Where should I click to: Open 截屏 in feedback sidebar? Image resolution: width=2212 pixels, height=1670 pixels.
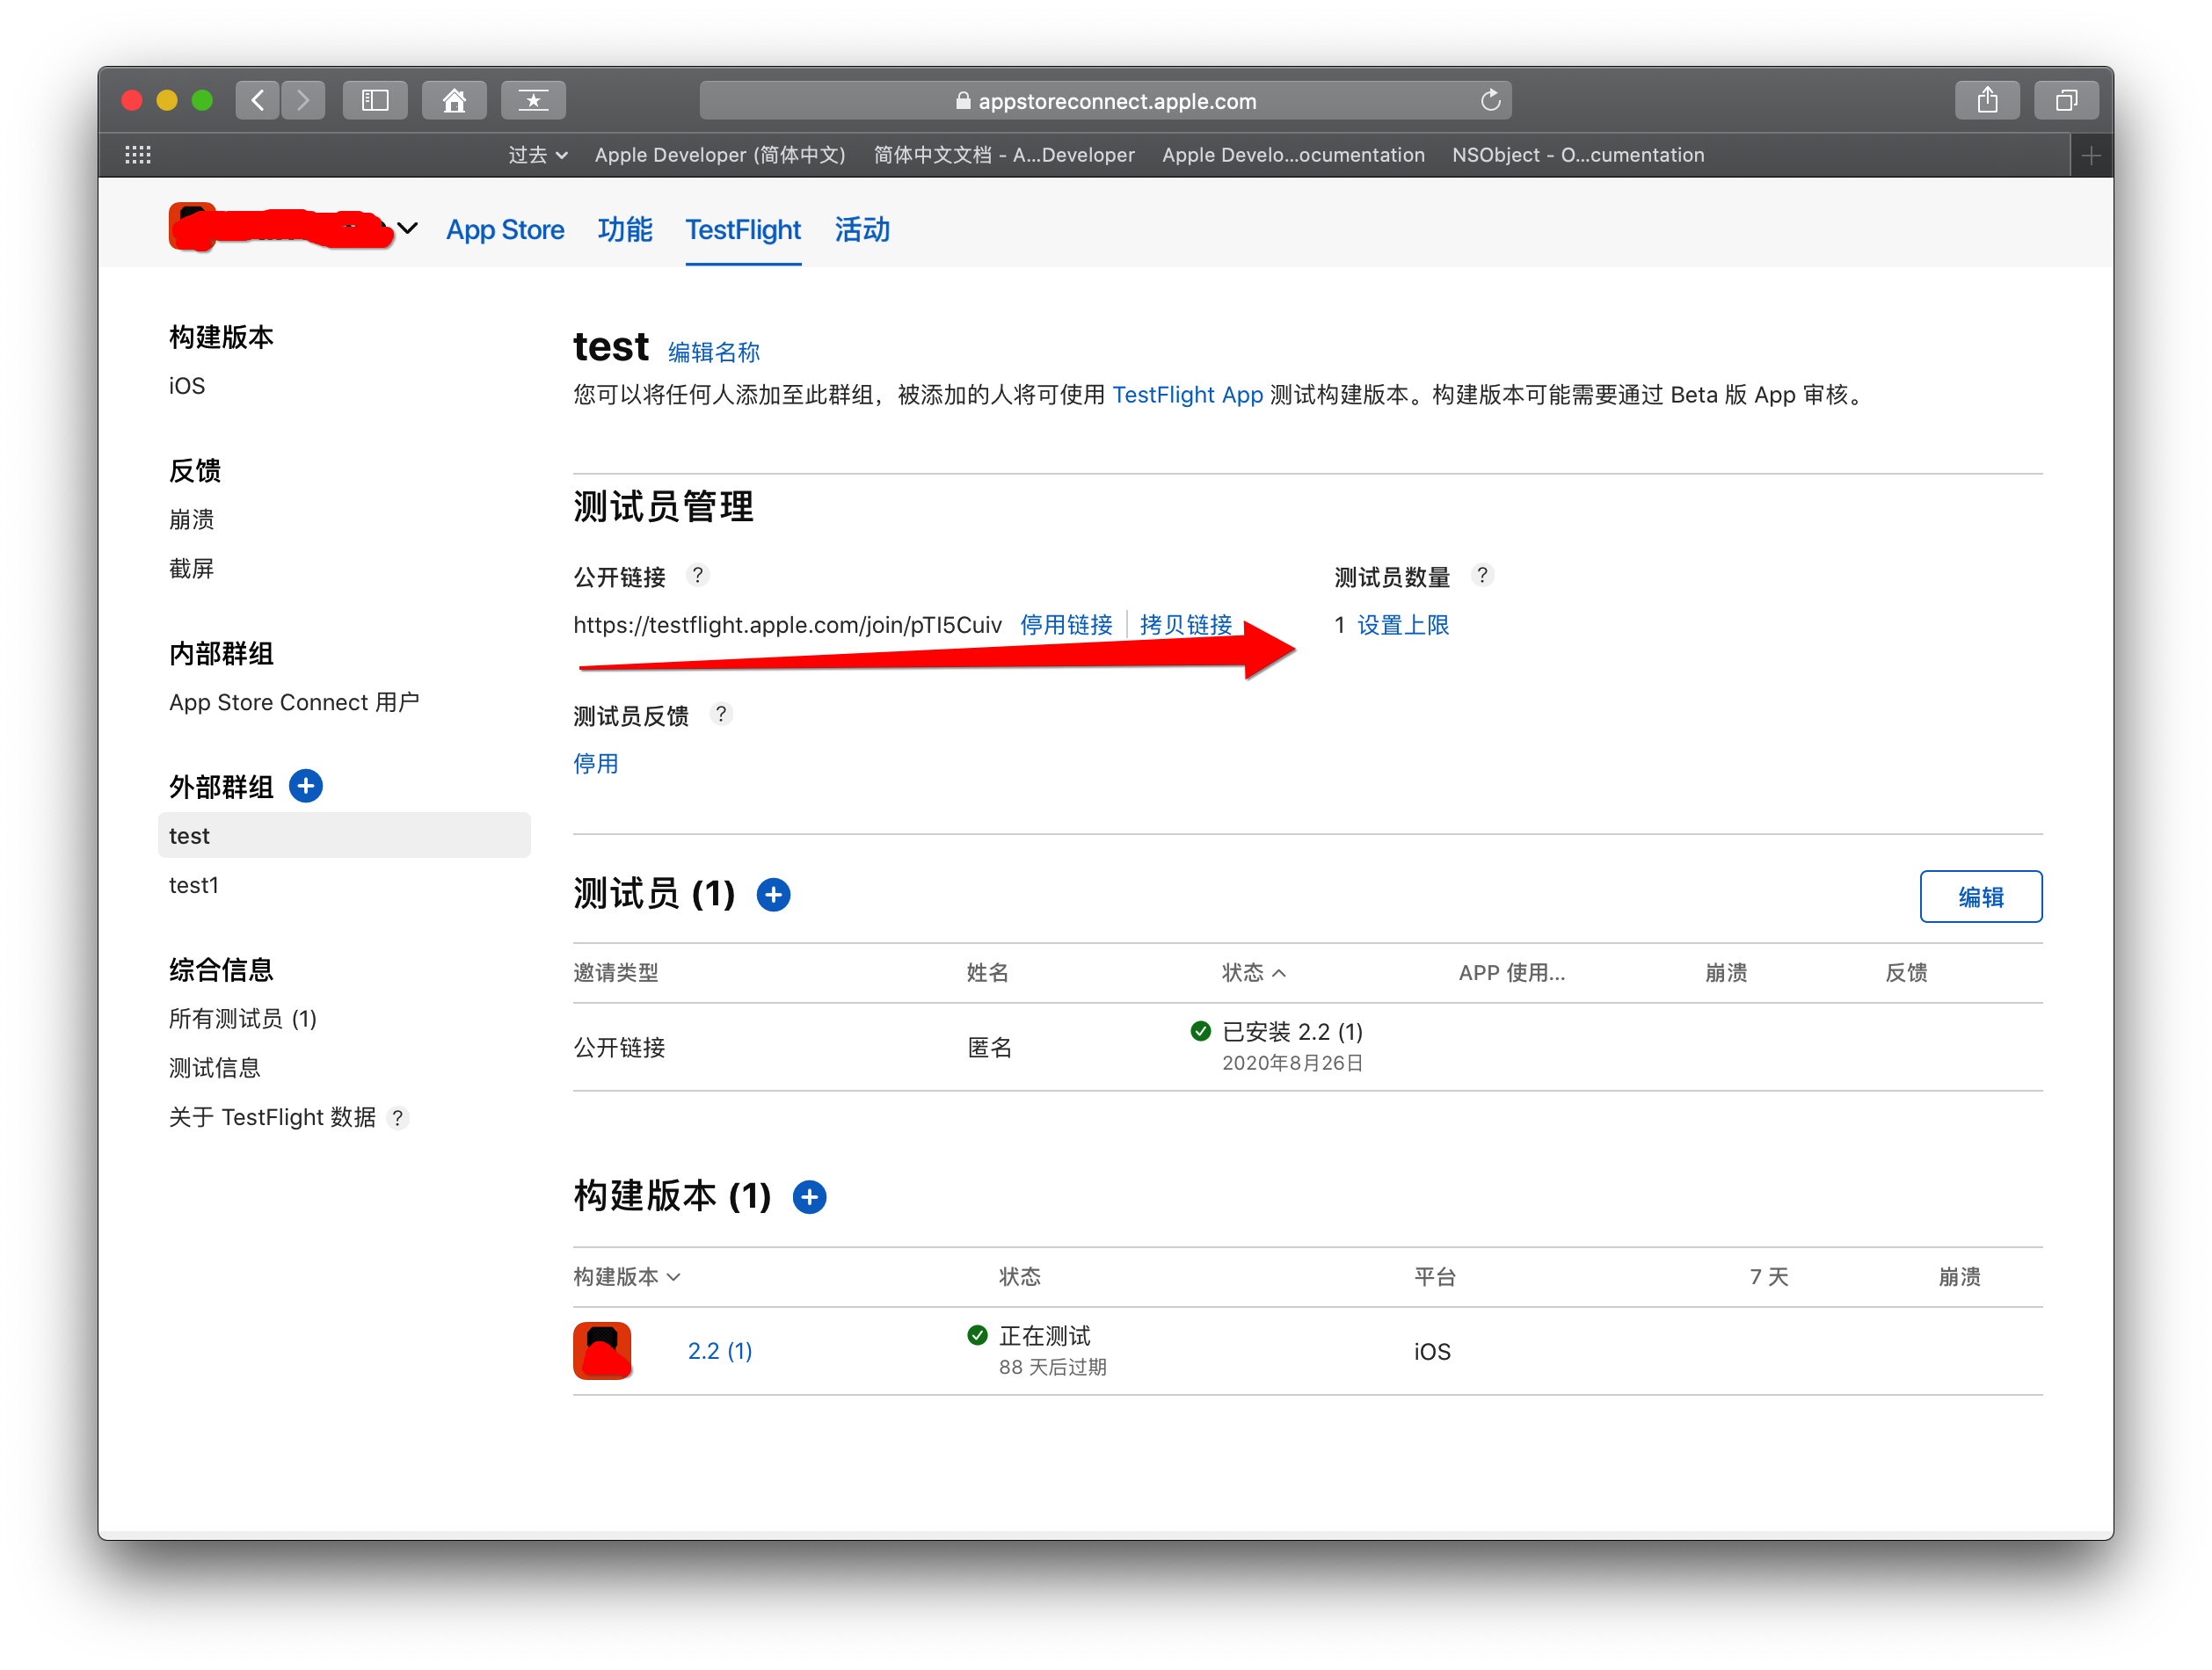coord(191,568)
